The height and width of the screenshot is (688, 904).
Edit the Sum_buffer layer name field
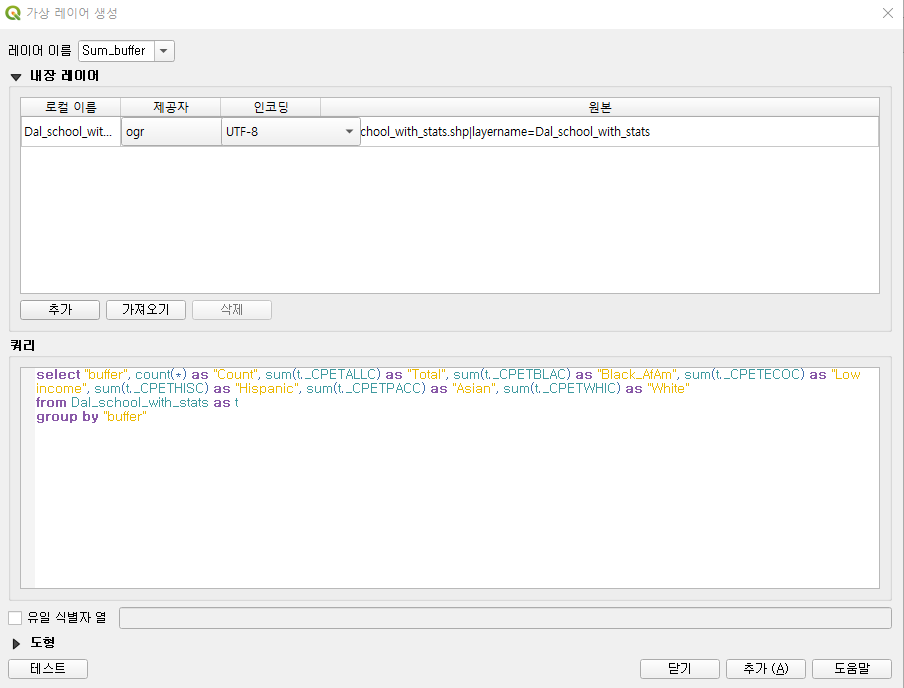pos(116,51)
